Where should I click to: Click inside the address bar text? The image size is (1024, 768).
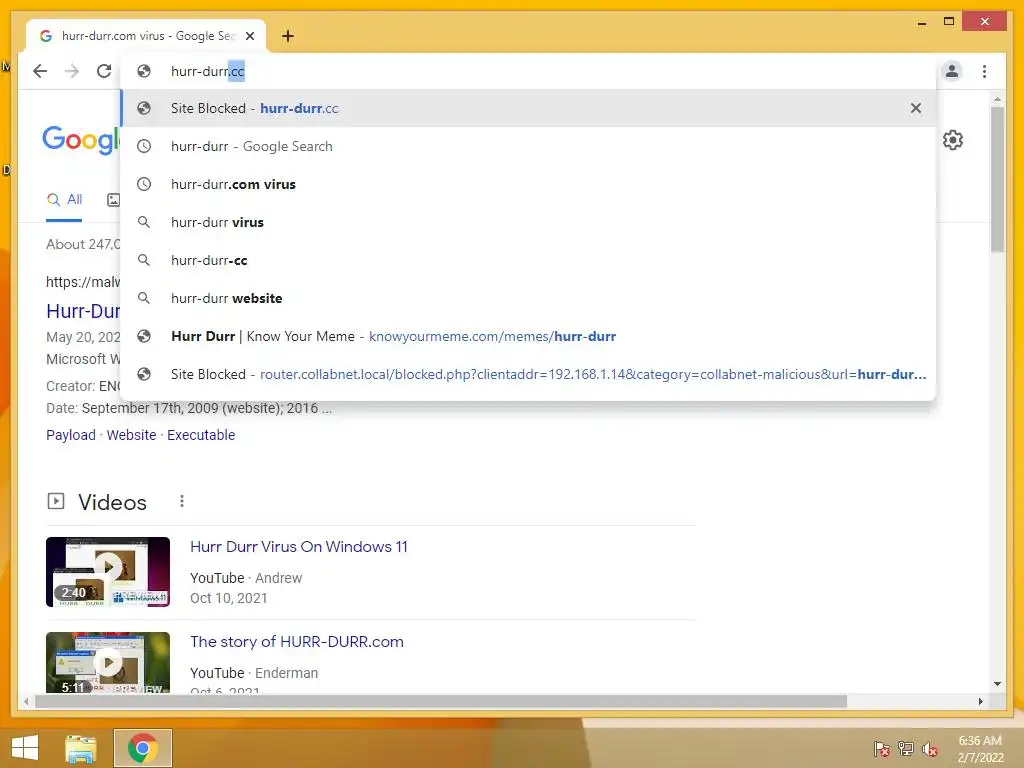click(207, 71)
